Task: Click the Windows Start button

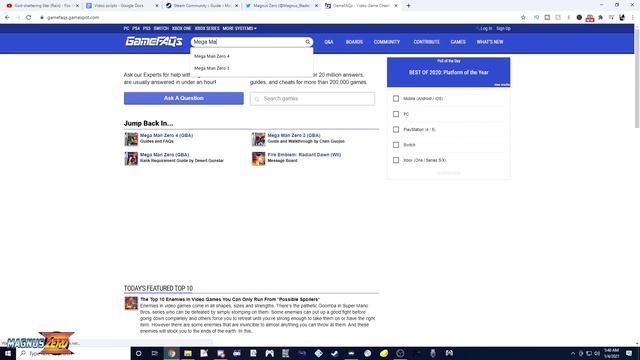Action: coord(8,353)
